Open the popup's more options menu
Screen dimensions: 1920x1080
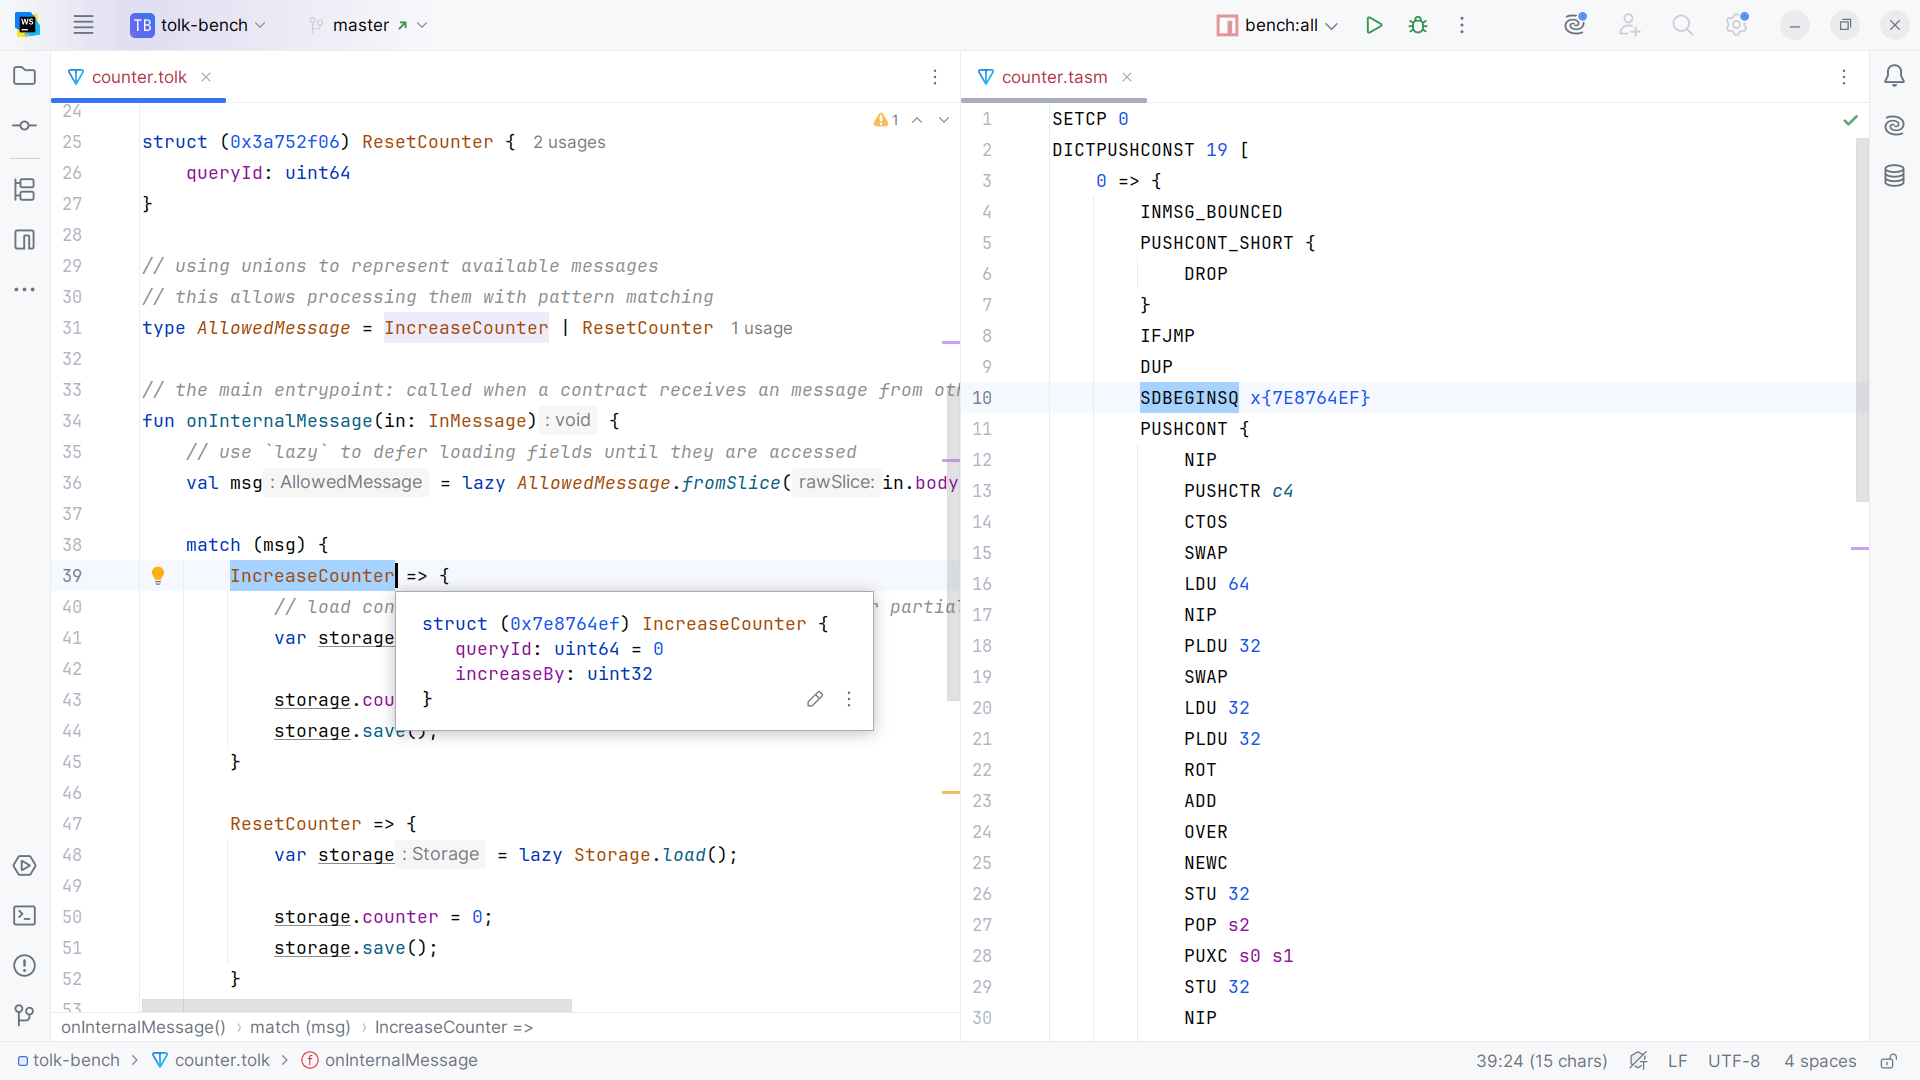(849, 699)
